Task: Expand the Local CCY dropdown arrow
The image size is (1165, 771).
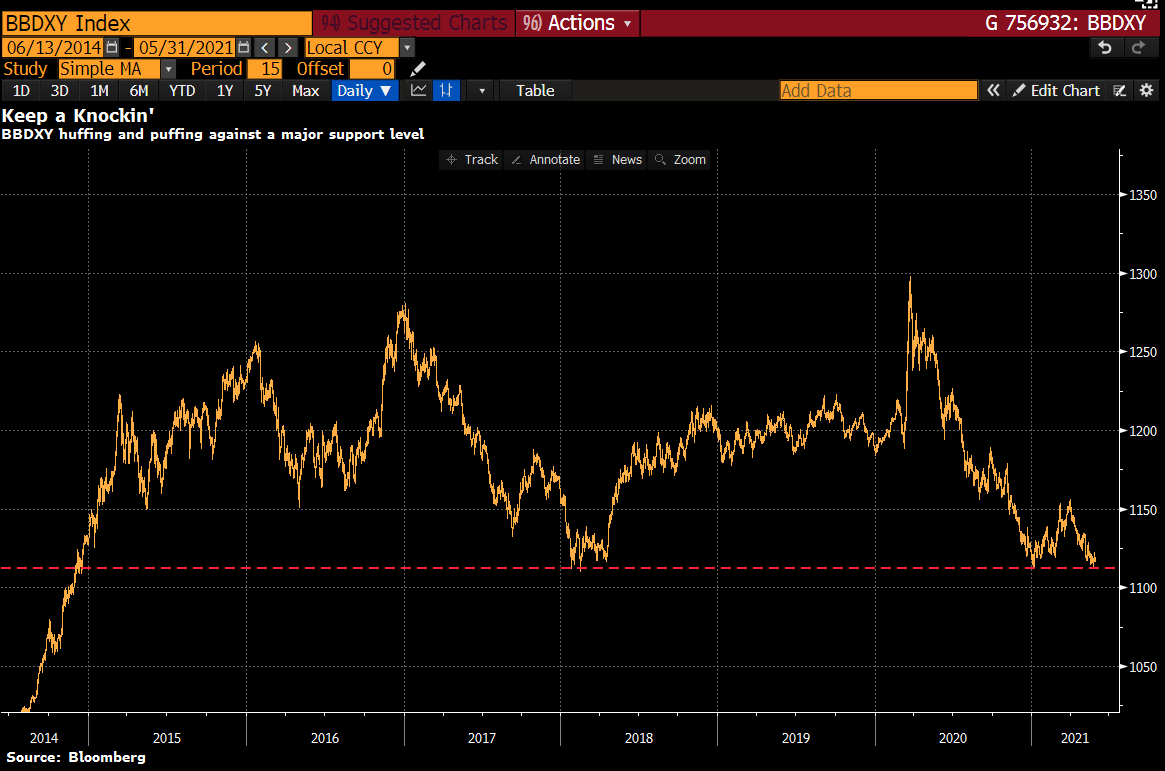Action: (407, 48)
